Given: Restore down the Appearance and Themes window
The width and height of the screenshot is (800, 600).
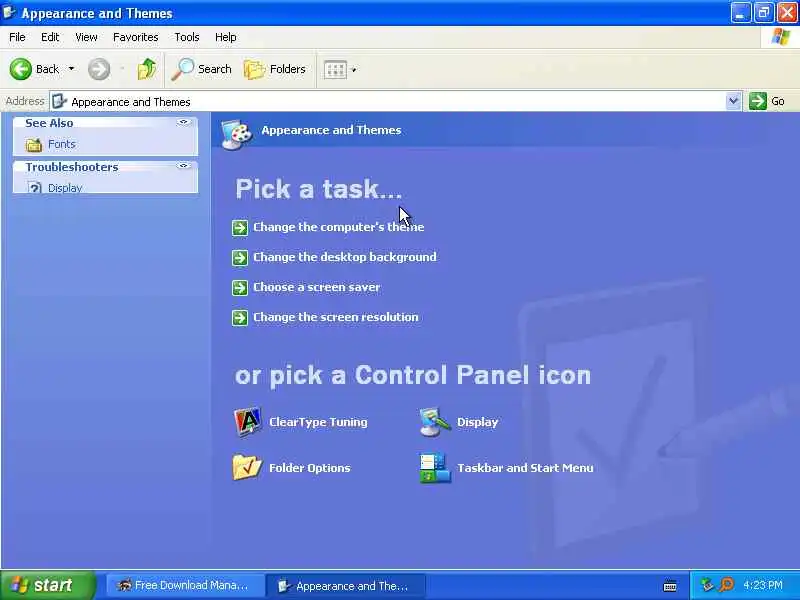Looking at the screenshot, I should (x=764, y=13).
